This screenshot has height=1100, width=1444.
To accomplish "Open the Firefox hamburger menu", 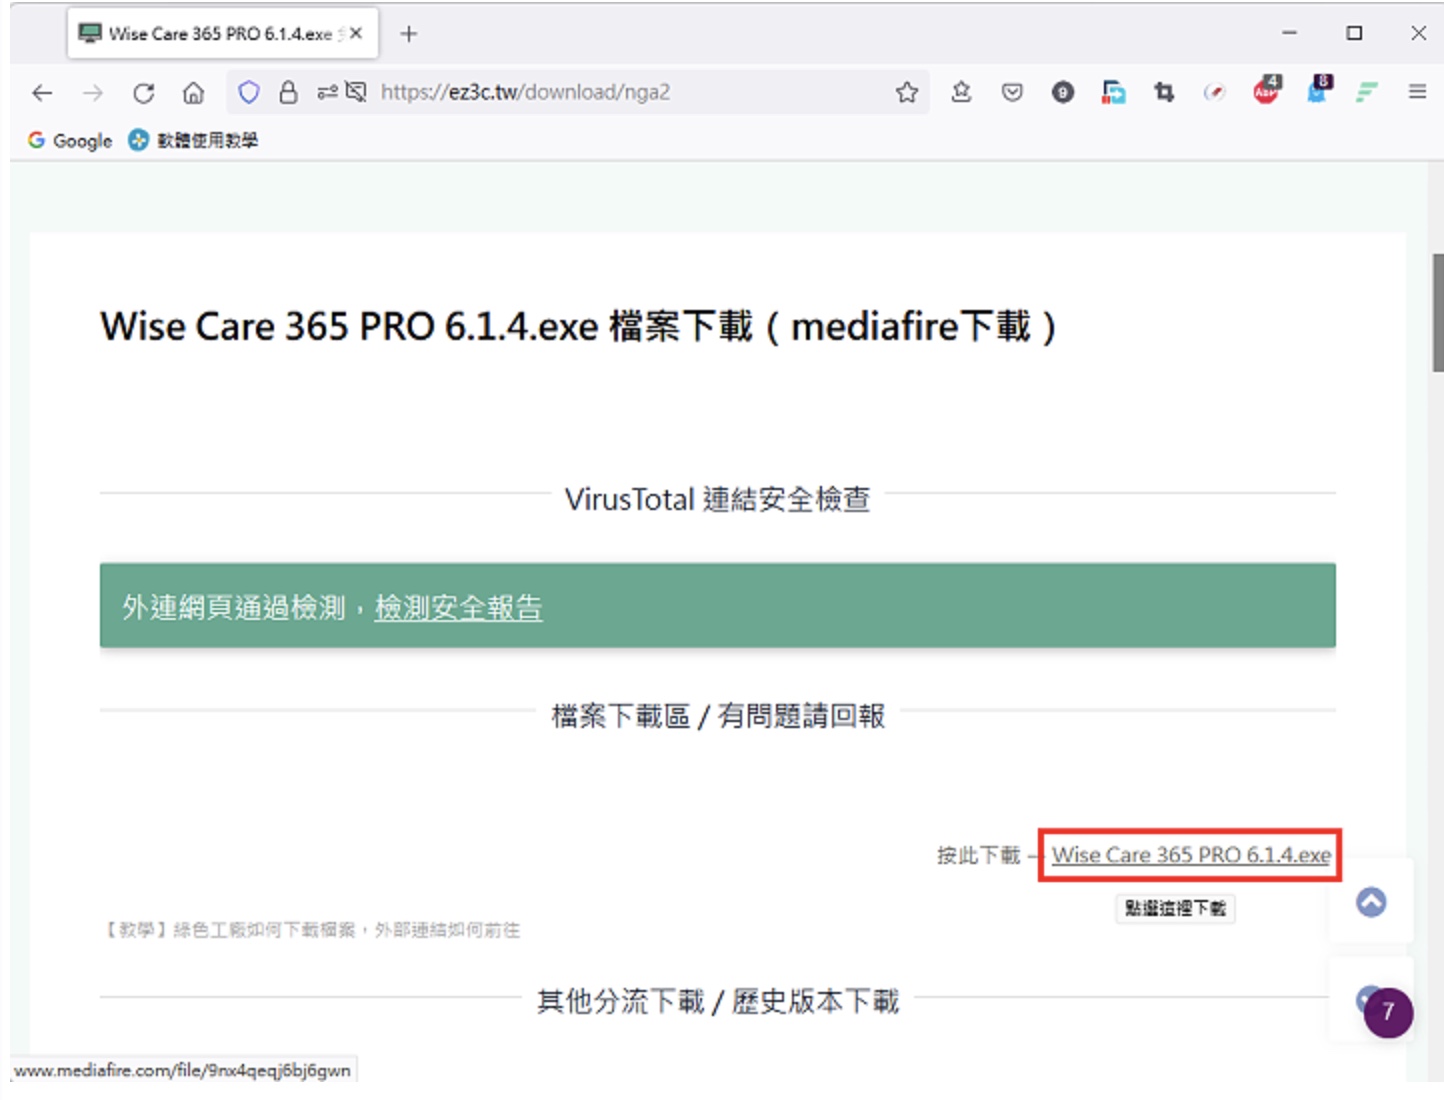I will pyautogui.click(x=1417, y=92).
